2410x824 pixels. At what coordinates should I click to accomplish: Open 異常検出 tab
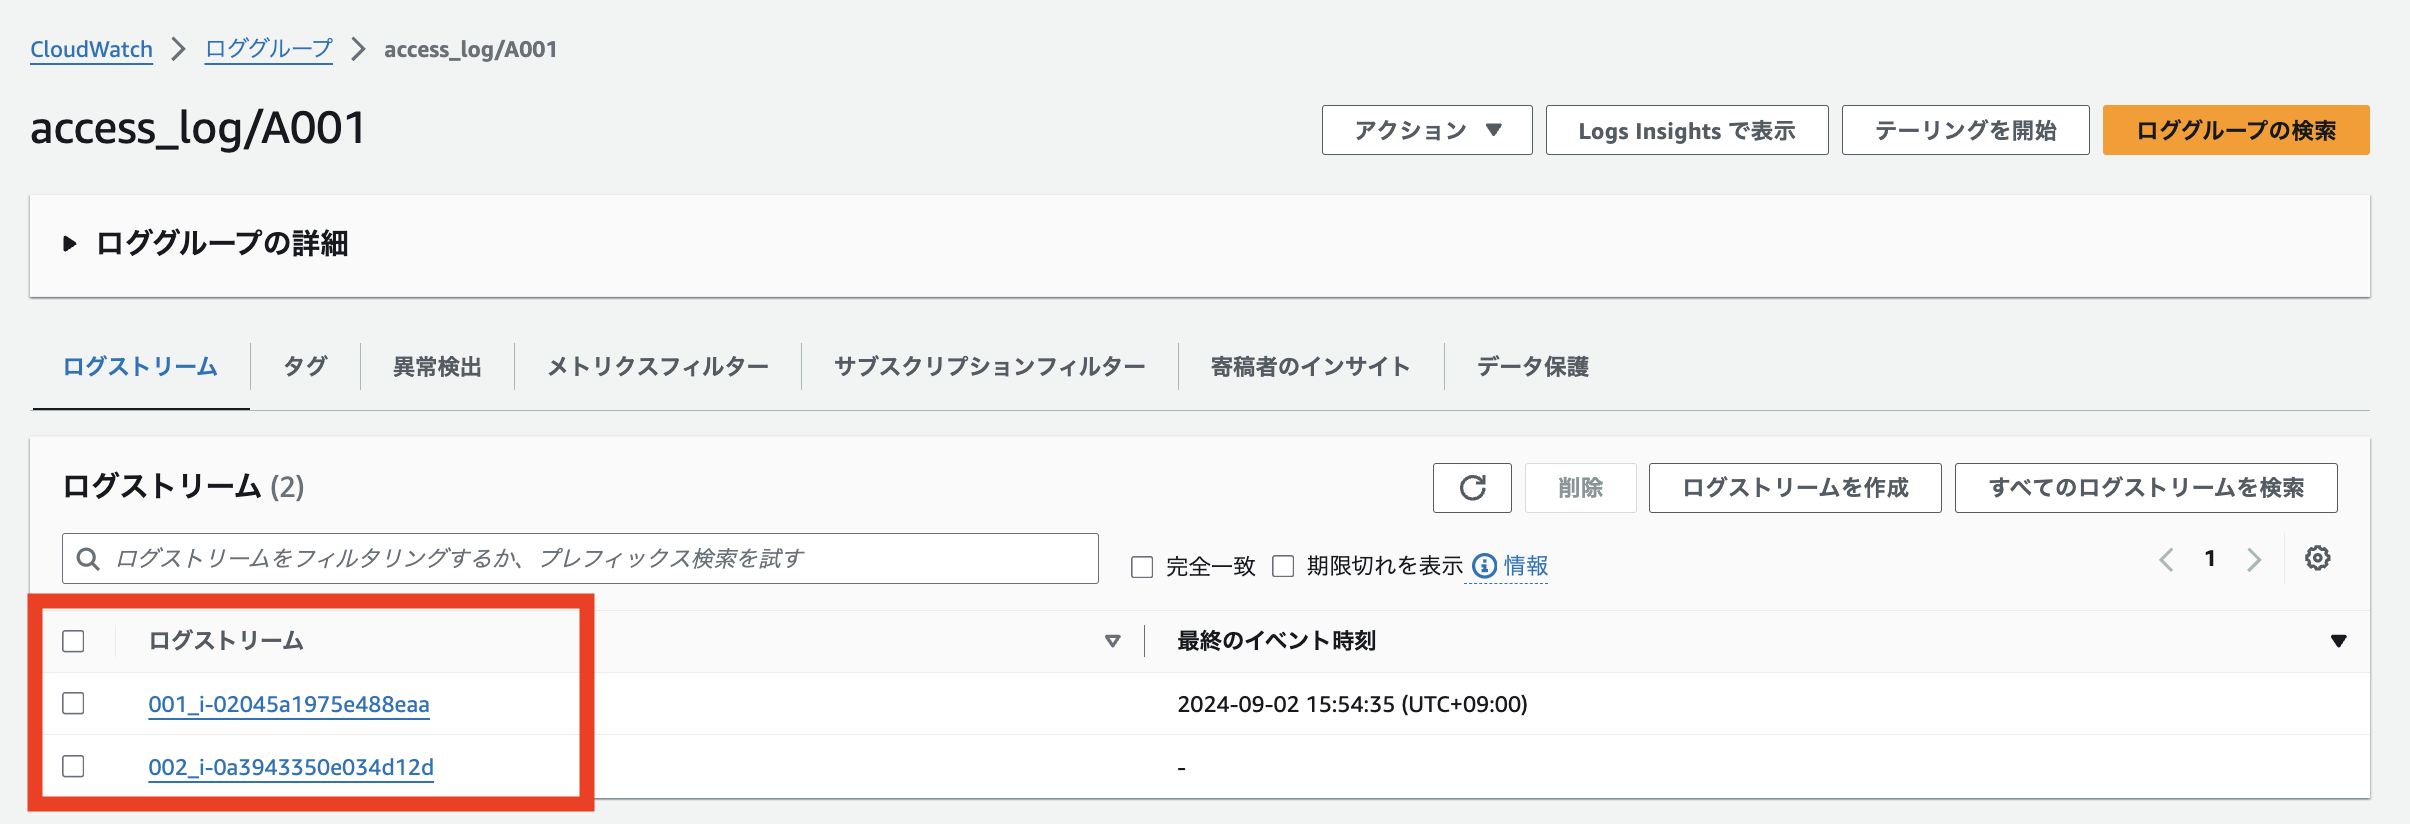click(x=437, y=367)
